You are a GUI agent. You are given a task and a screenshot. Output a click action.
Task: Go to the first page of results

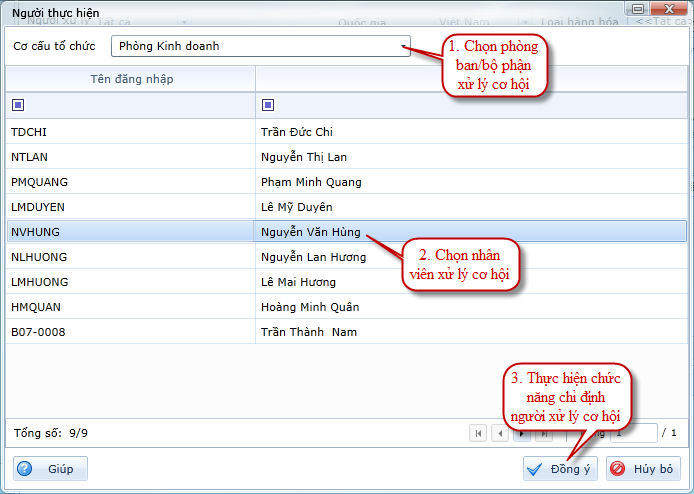[479, 433]
